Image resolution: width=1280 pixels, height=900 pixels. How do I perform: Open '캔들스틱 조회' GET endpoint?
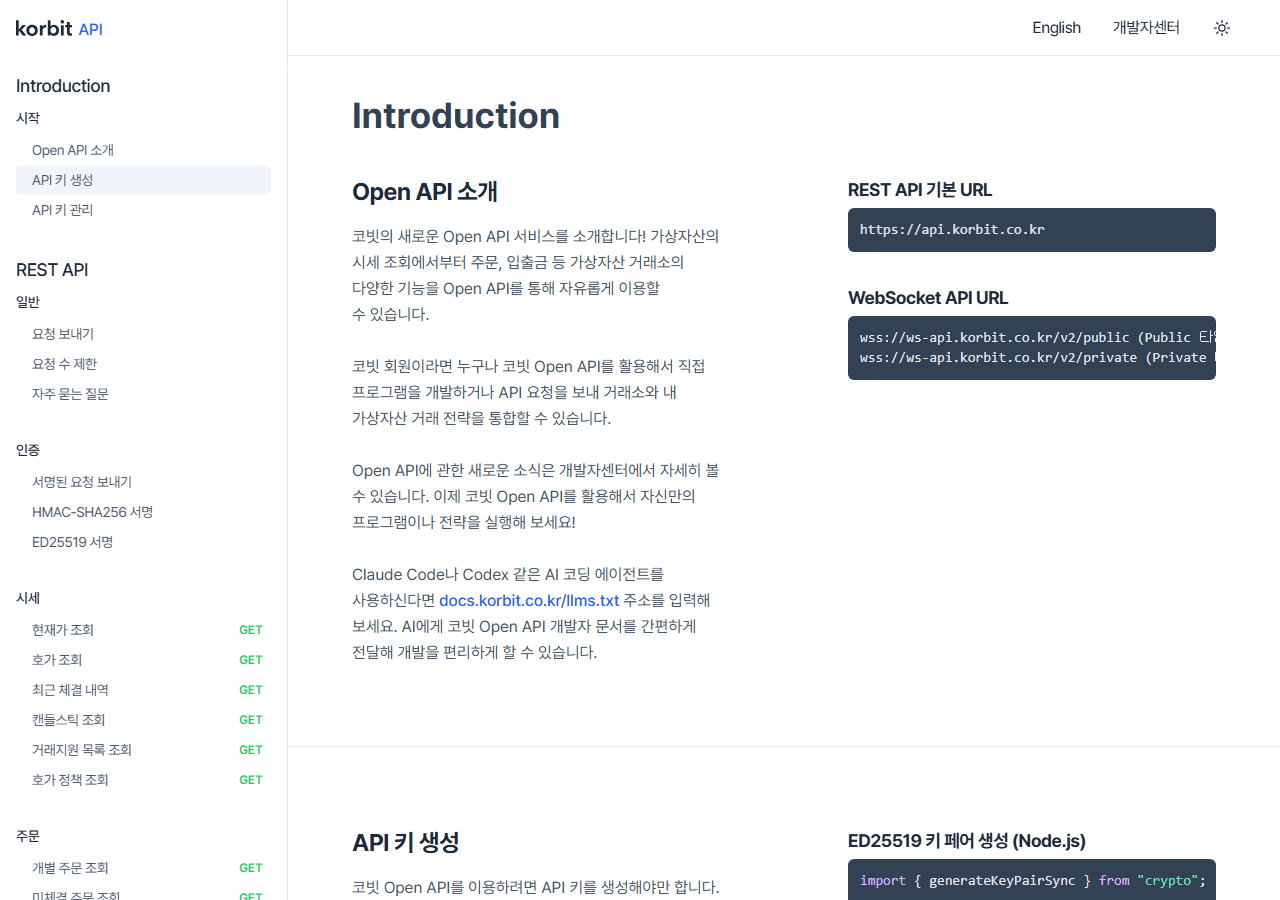pos(143,720)
